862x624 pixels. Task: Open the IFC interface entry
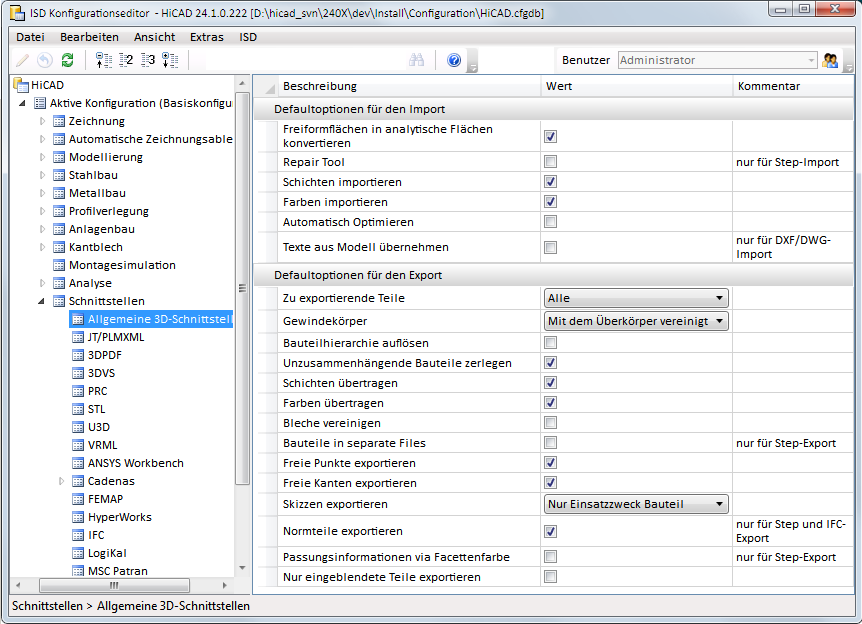[96, 535]
